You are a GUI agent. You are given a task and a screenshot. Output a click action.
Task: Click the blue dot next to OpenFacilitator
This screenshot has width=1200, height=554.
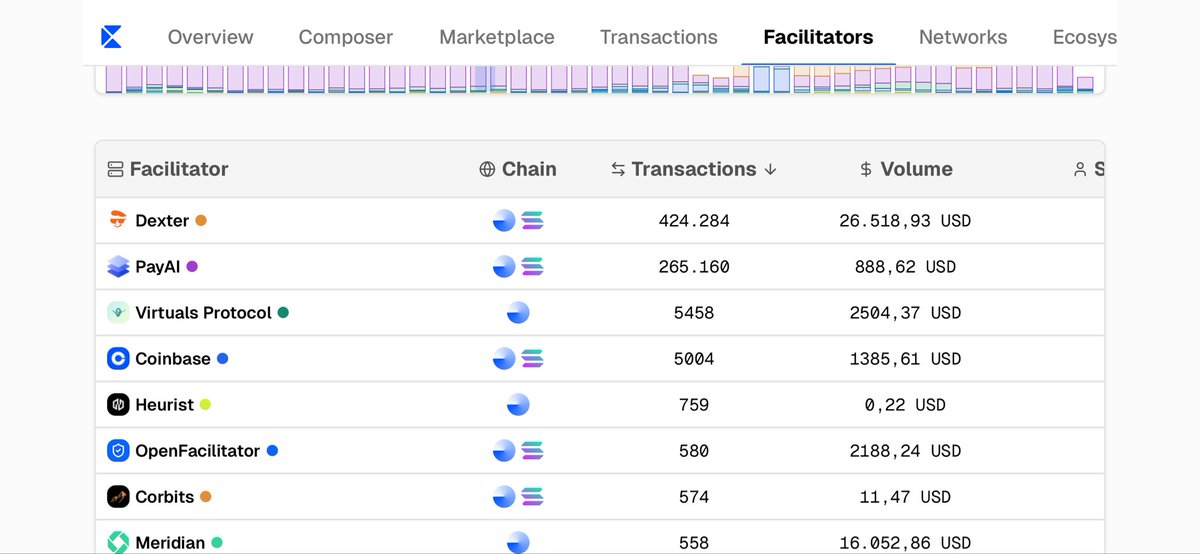(272, 451)
